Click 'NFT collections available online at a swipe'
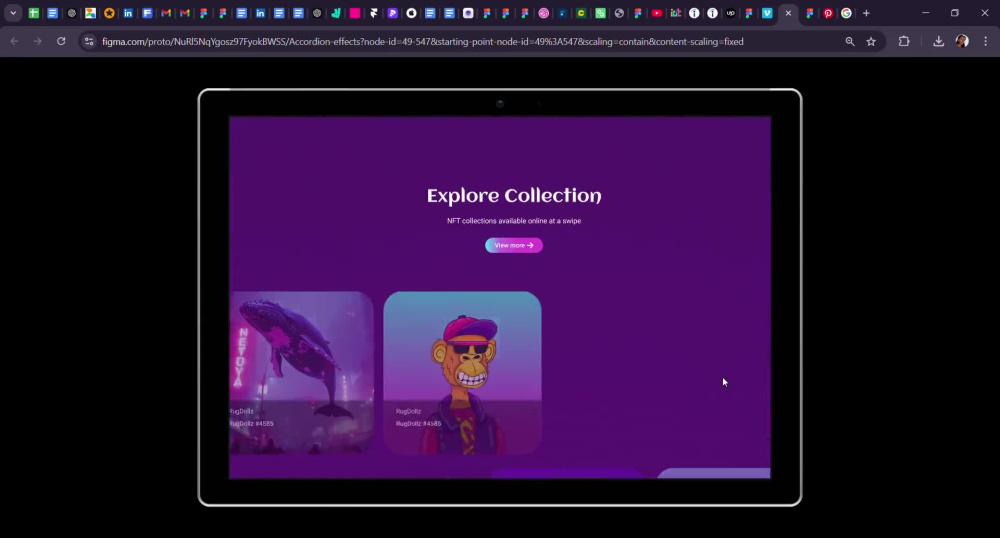Viewport: 1000px width, 538px height. click(514, 221)
